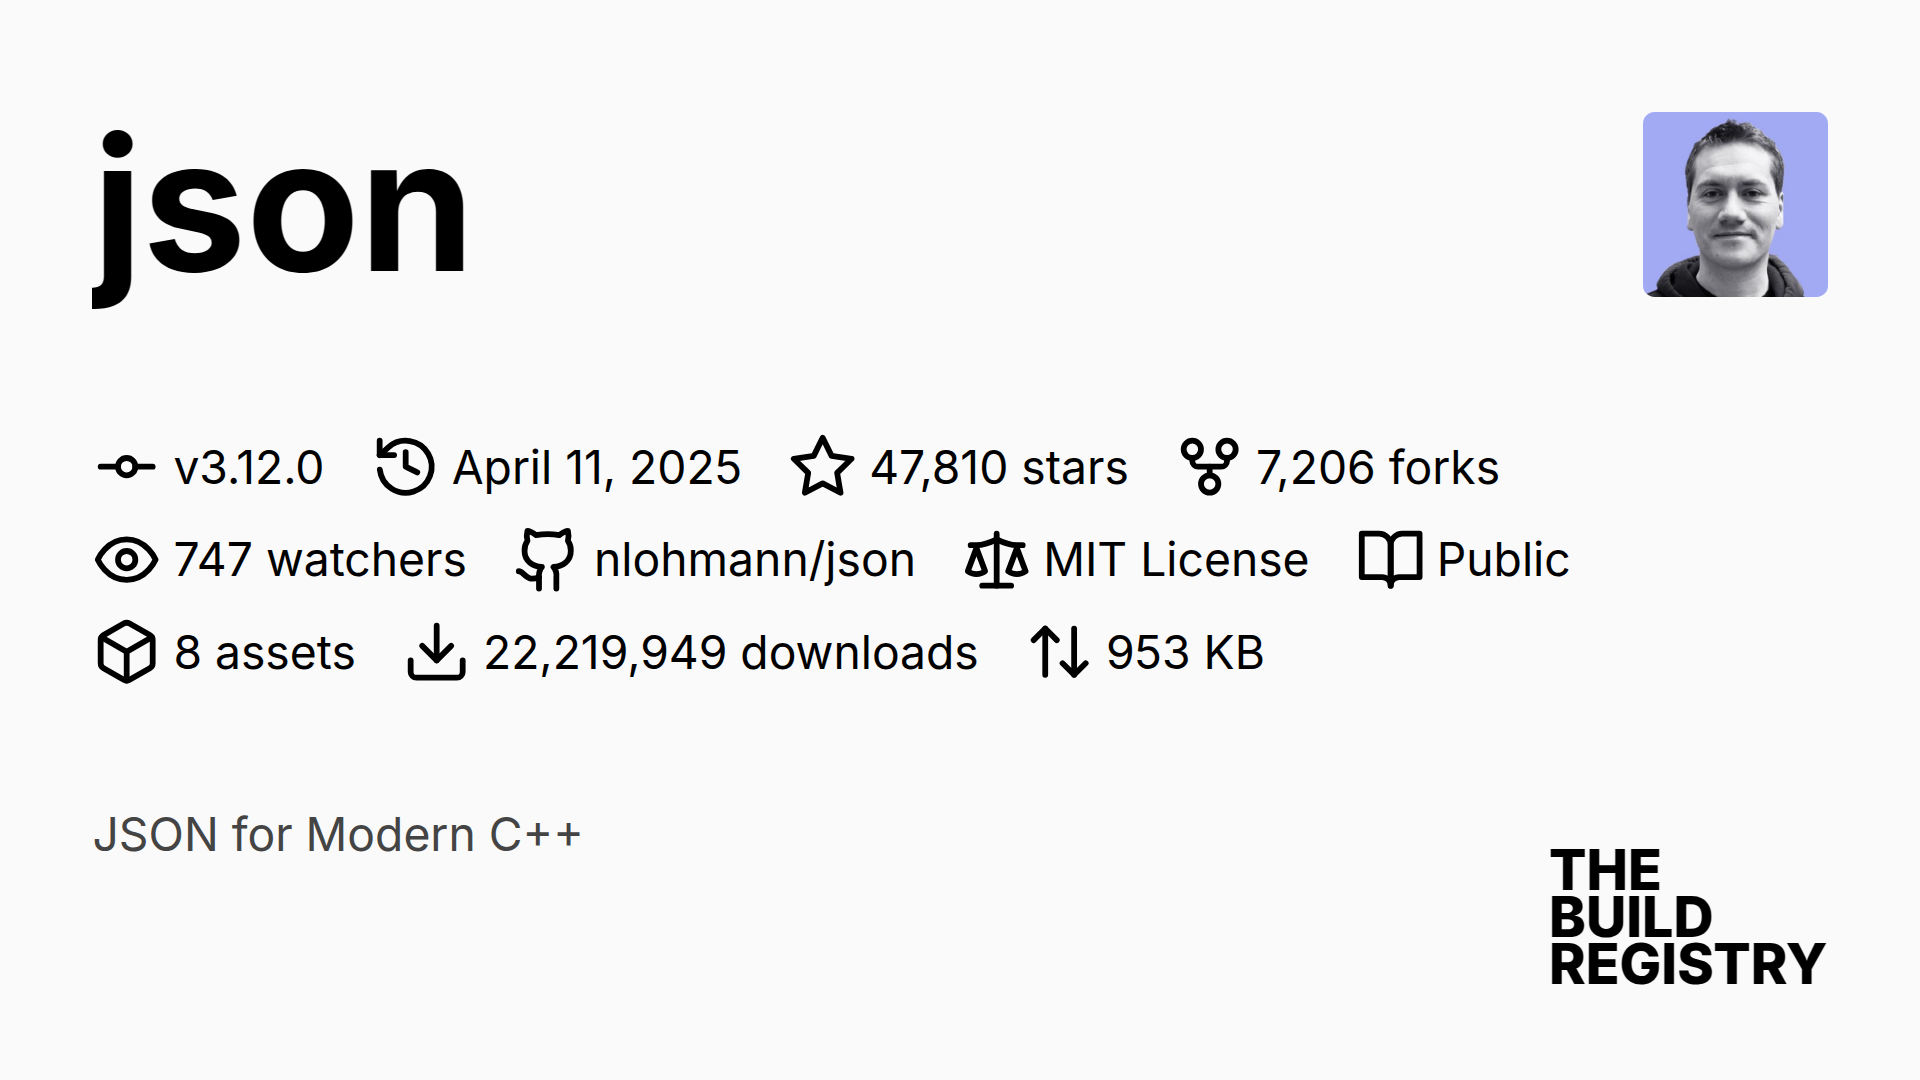Click the April 11, 2025 date
Image resolution: width=1920 pixels, height=1080 pixels.
[x=596, y=468]
